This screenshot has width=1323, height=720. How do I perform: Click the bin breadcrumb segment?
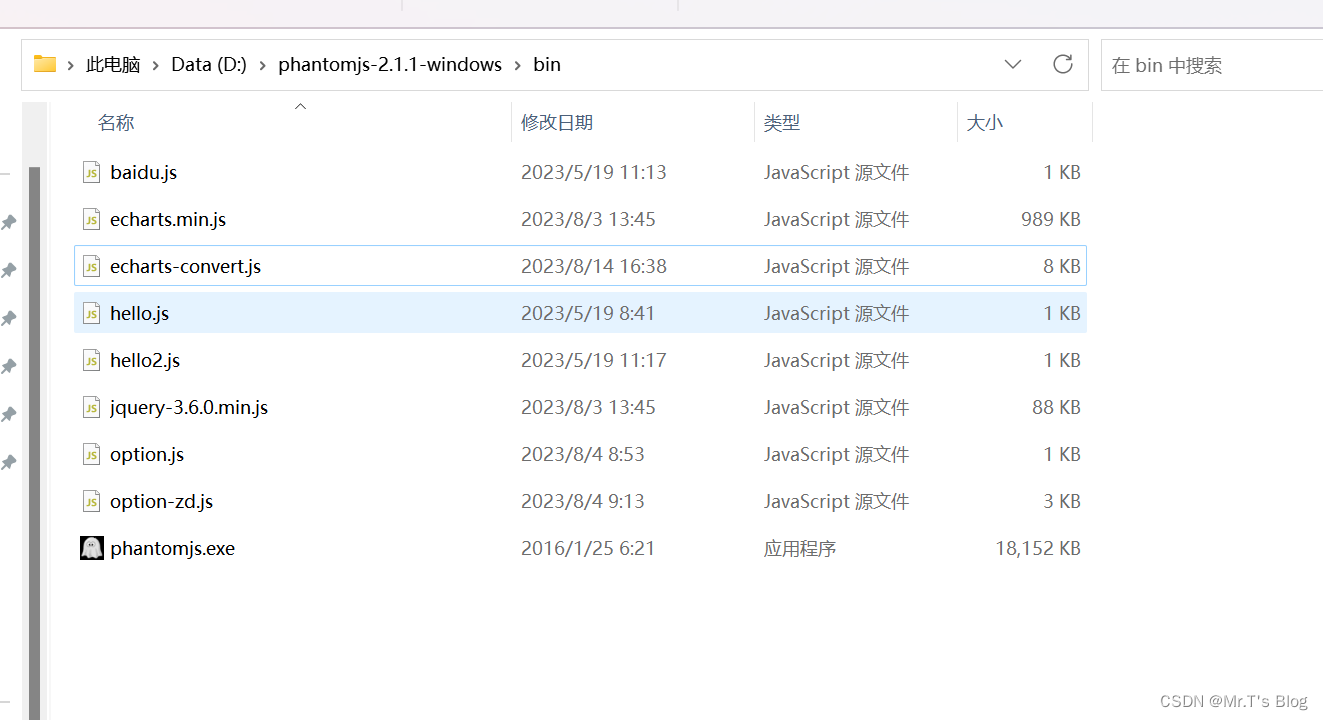coord(547,65)
